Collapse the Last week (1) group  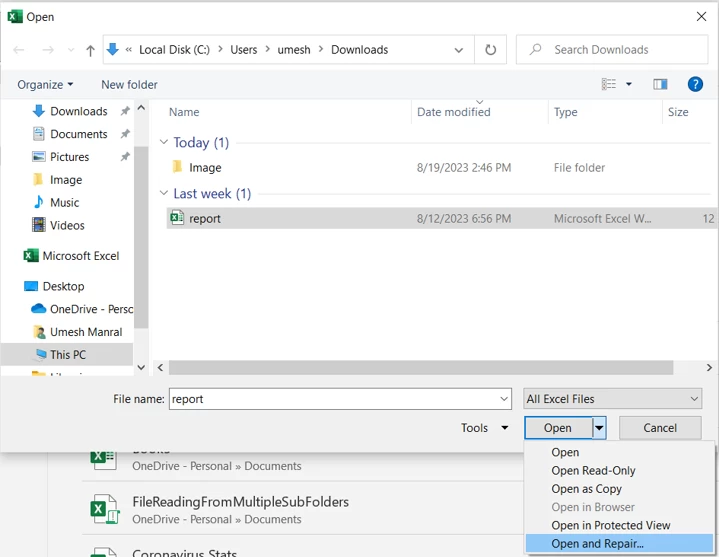point(164,193)
